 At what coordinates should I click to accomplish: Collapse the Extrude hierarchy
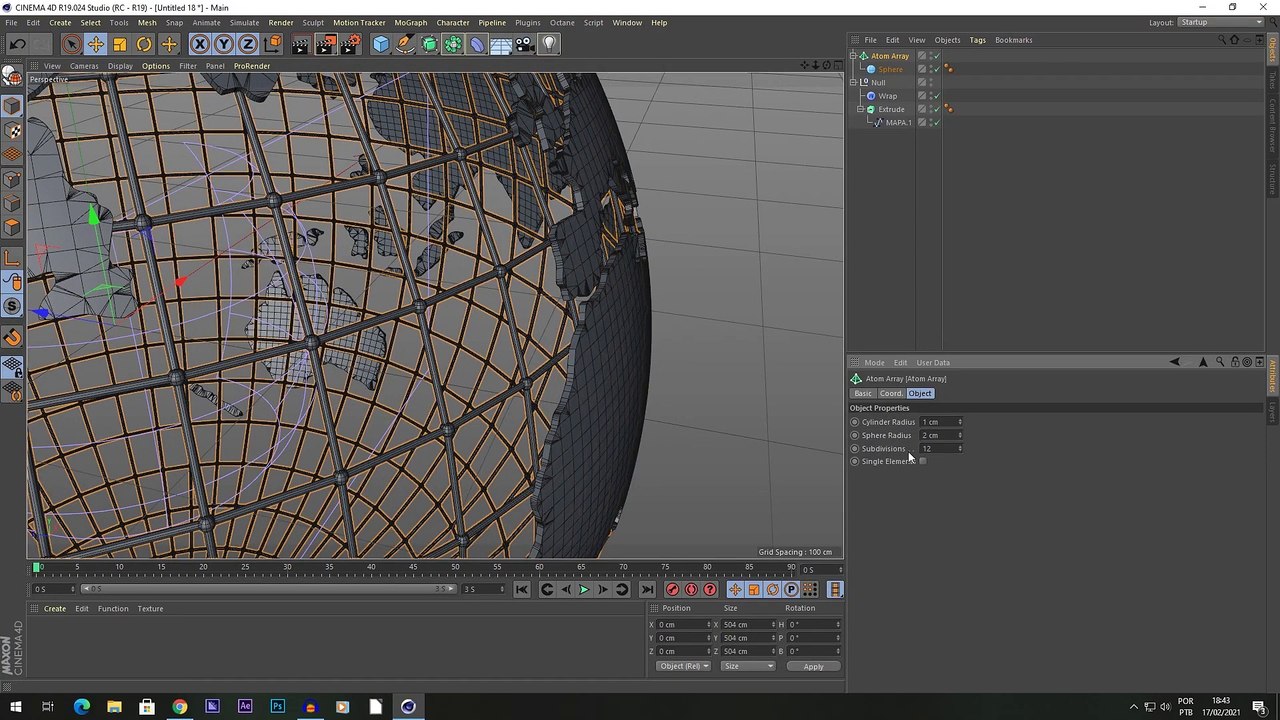click(x=860, y=109)
